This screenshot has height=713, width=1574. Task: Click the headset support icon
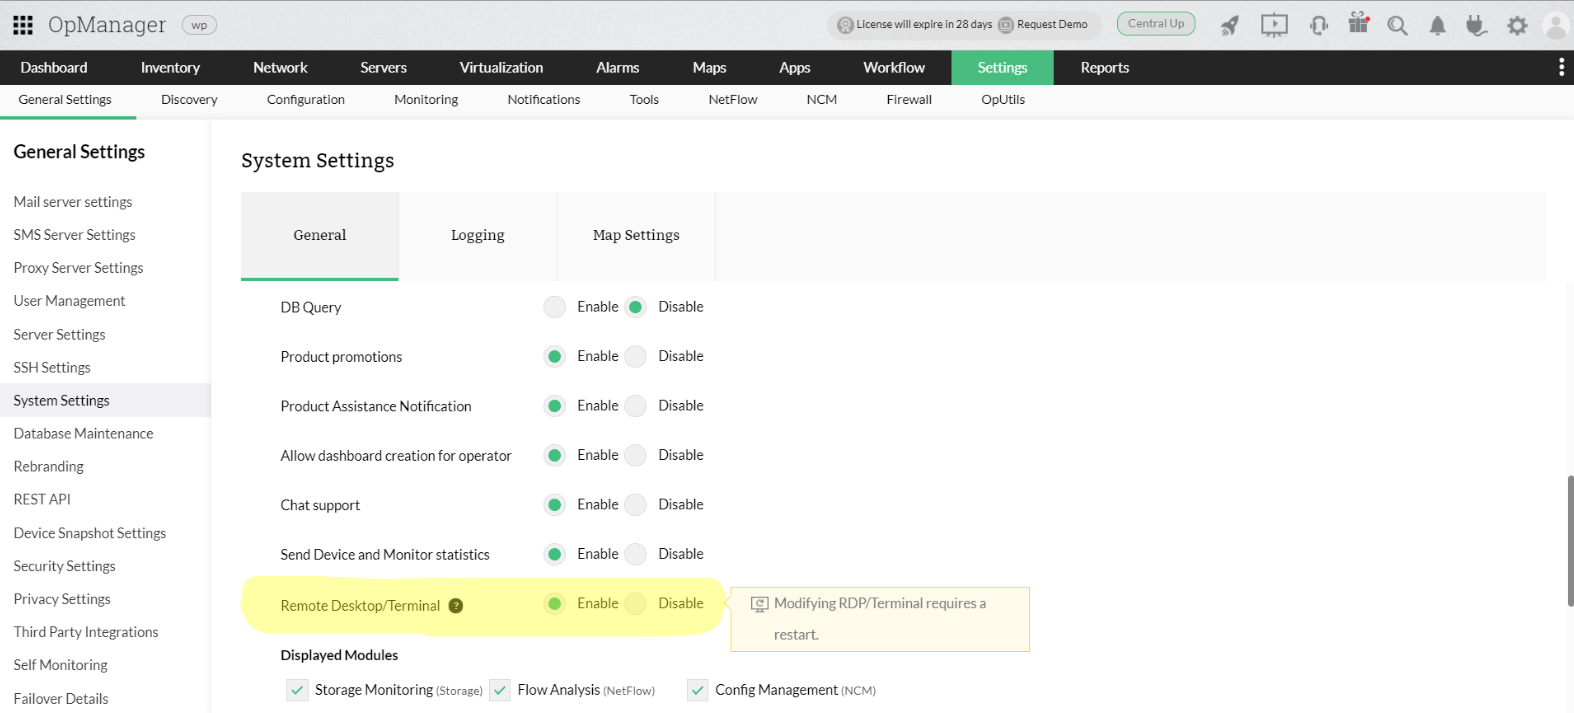pos(1319,26)
